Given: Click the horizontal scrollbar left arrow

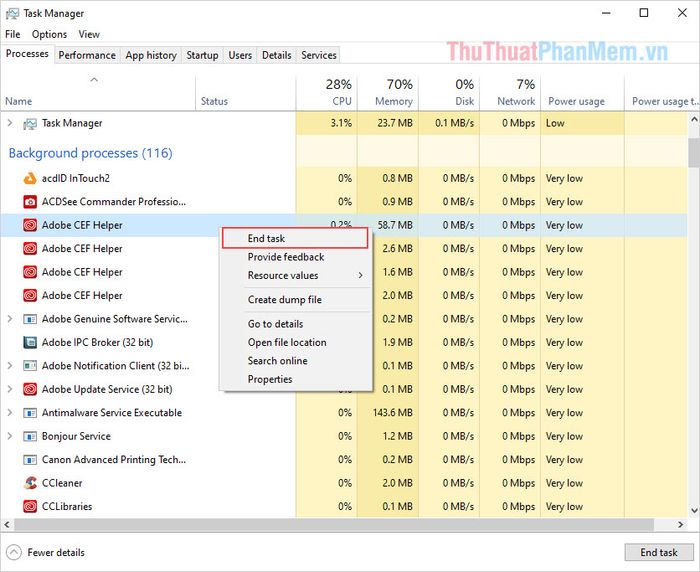Looking at the screenshot, I should pos(7,524).
